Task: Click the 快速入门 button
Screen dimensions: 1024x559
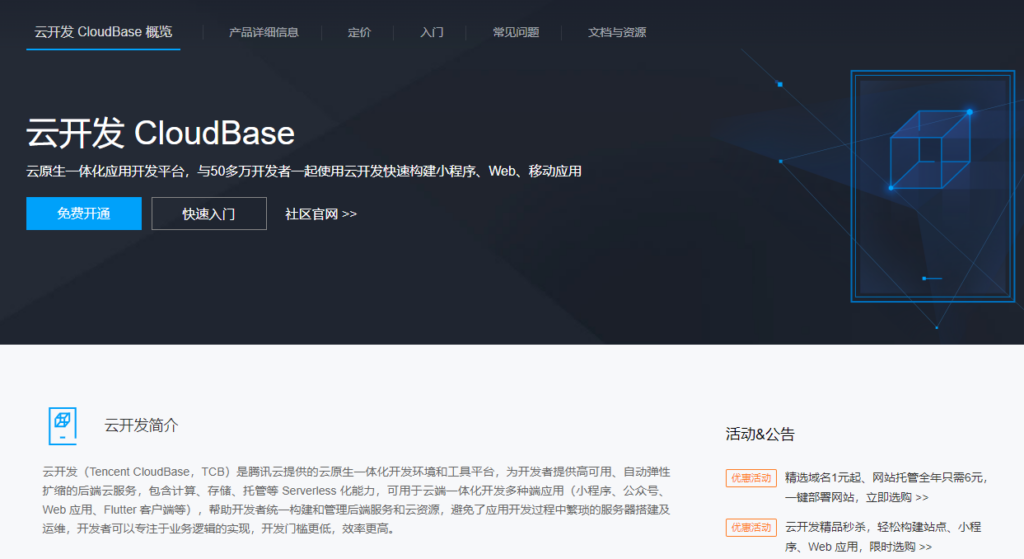Action: 209,214
